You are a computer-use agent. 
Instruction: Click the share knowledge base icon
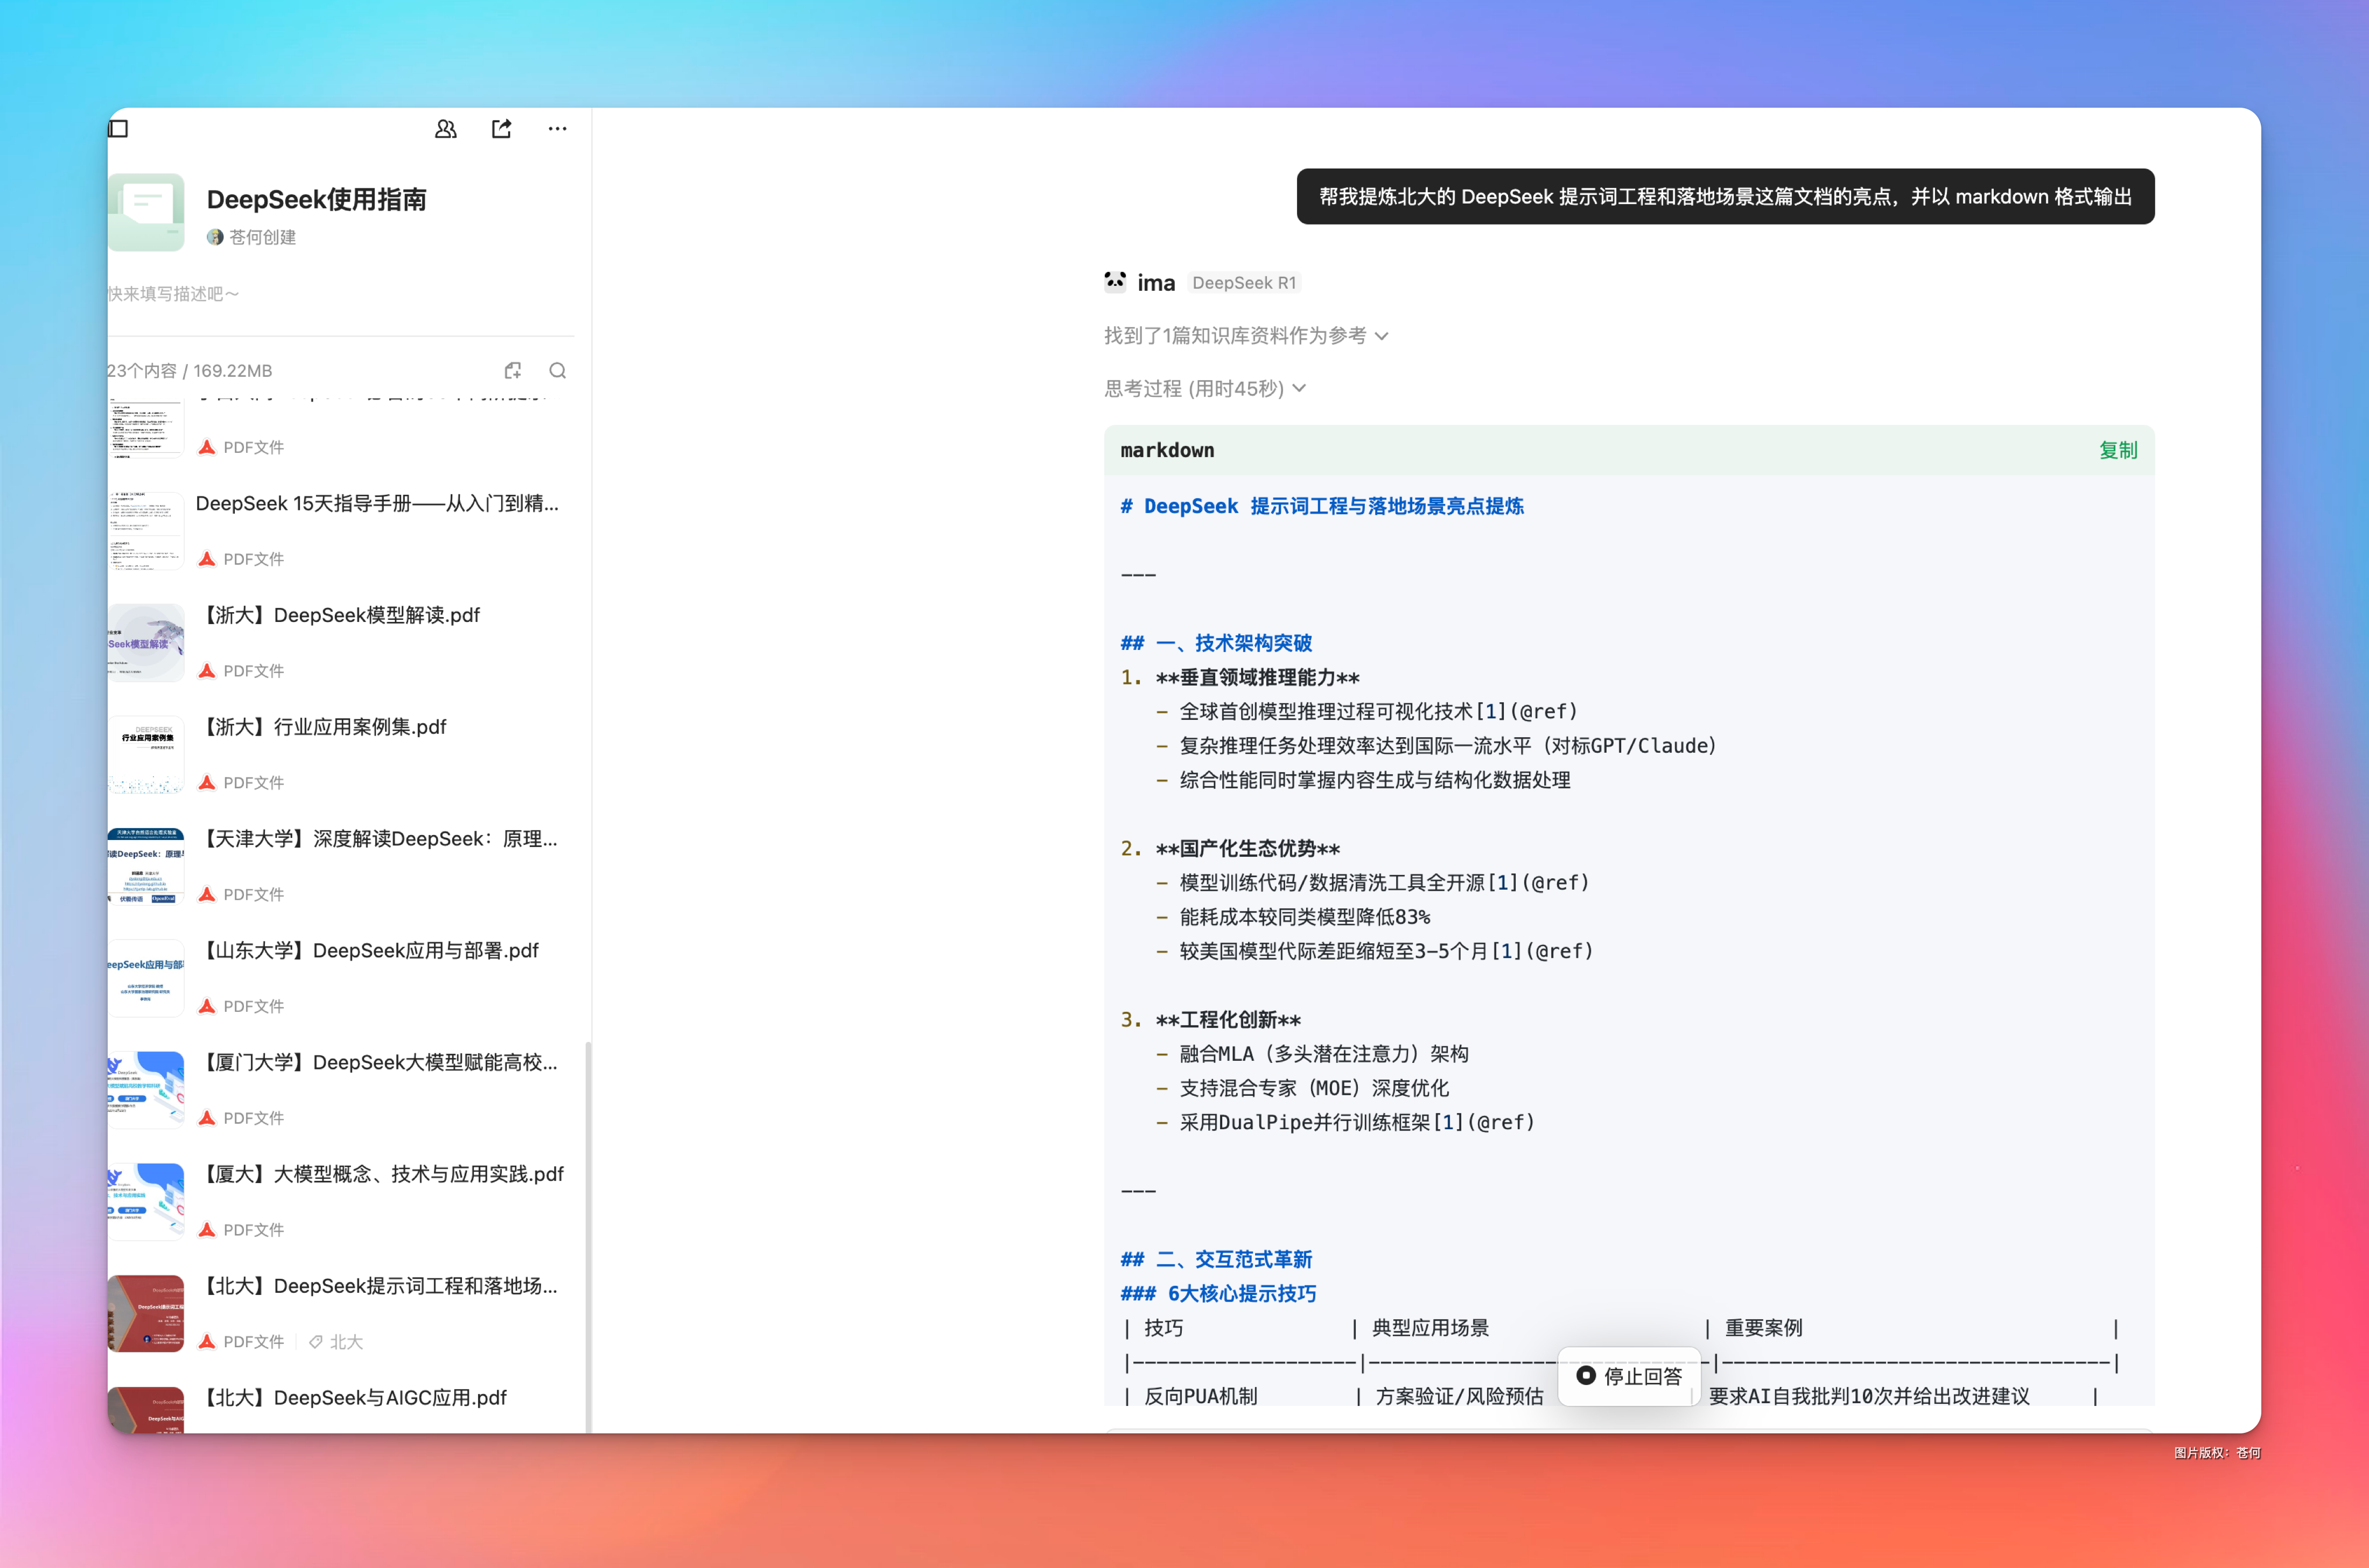[x=502, y=128]
